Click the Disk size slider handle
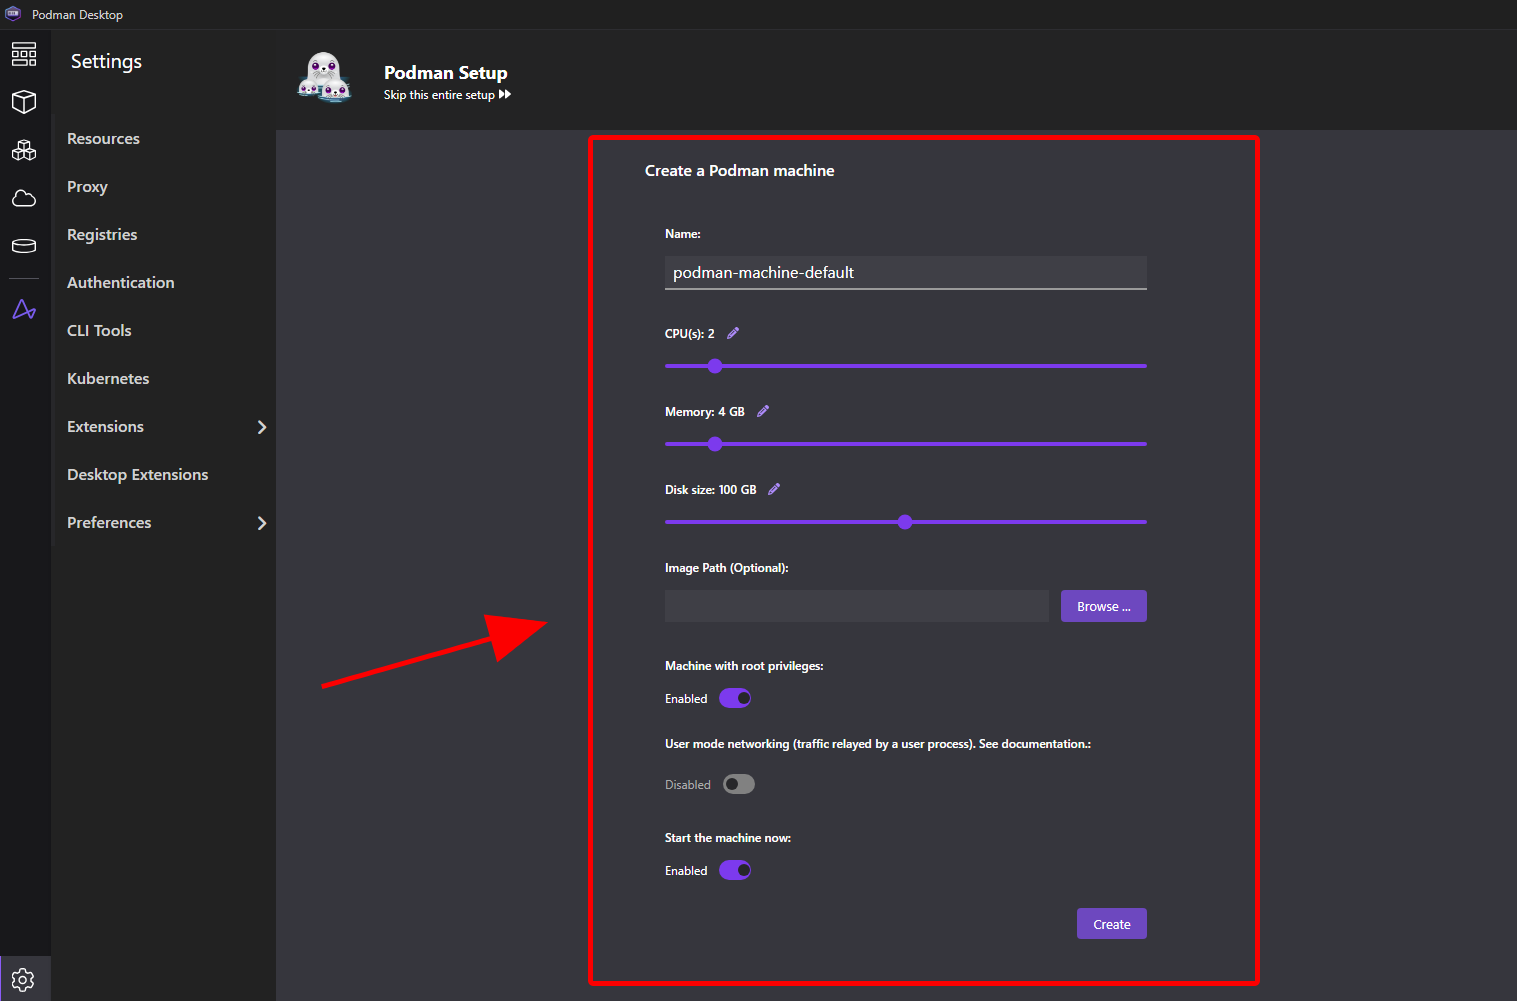This screenshot has width=1517, height=1001. (905, 522)
